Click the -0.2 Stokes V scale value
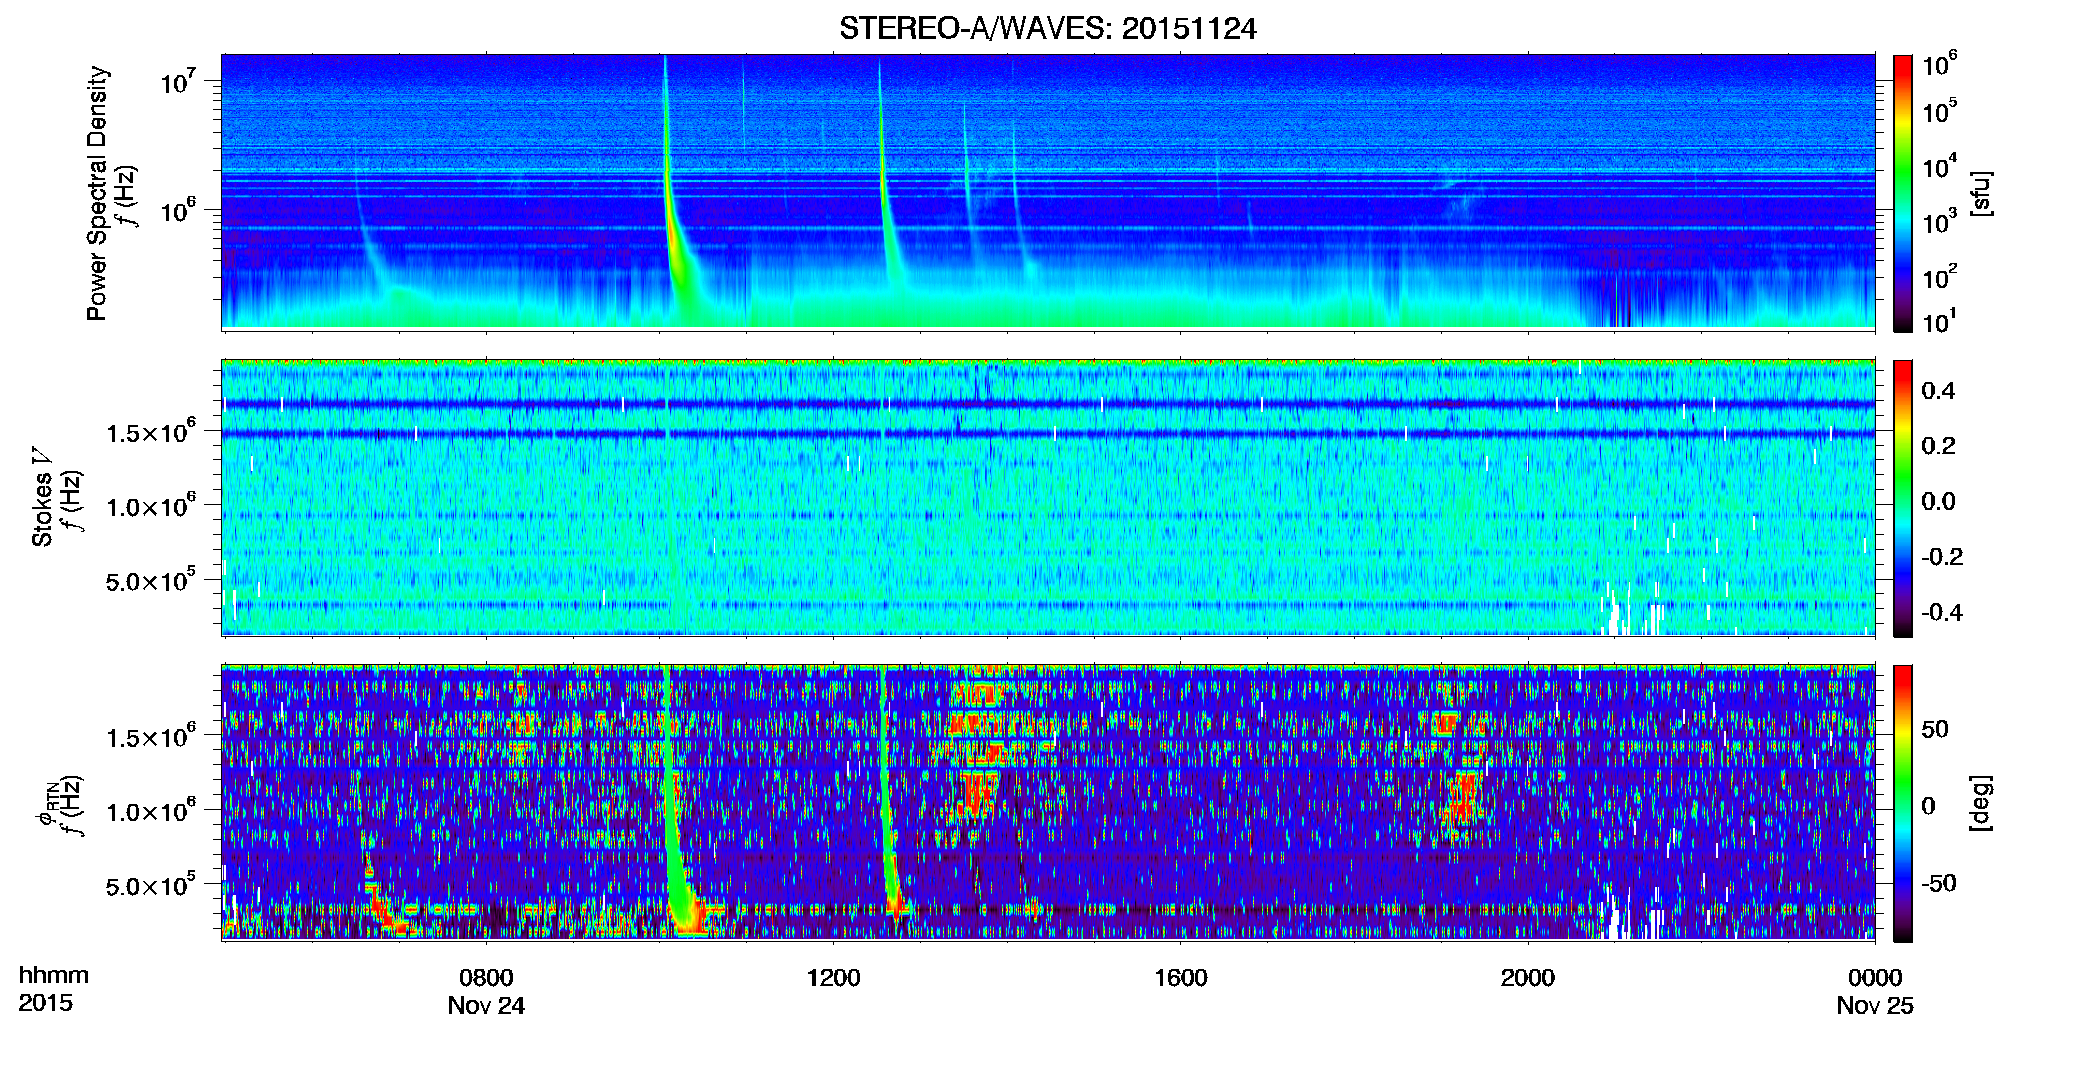 pos(1942,556)
